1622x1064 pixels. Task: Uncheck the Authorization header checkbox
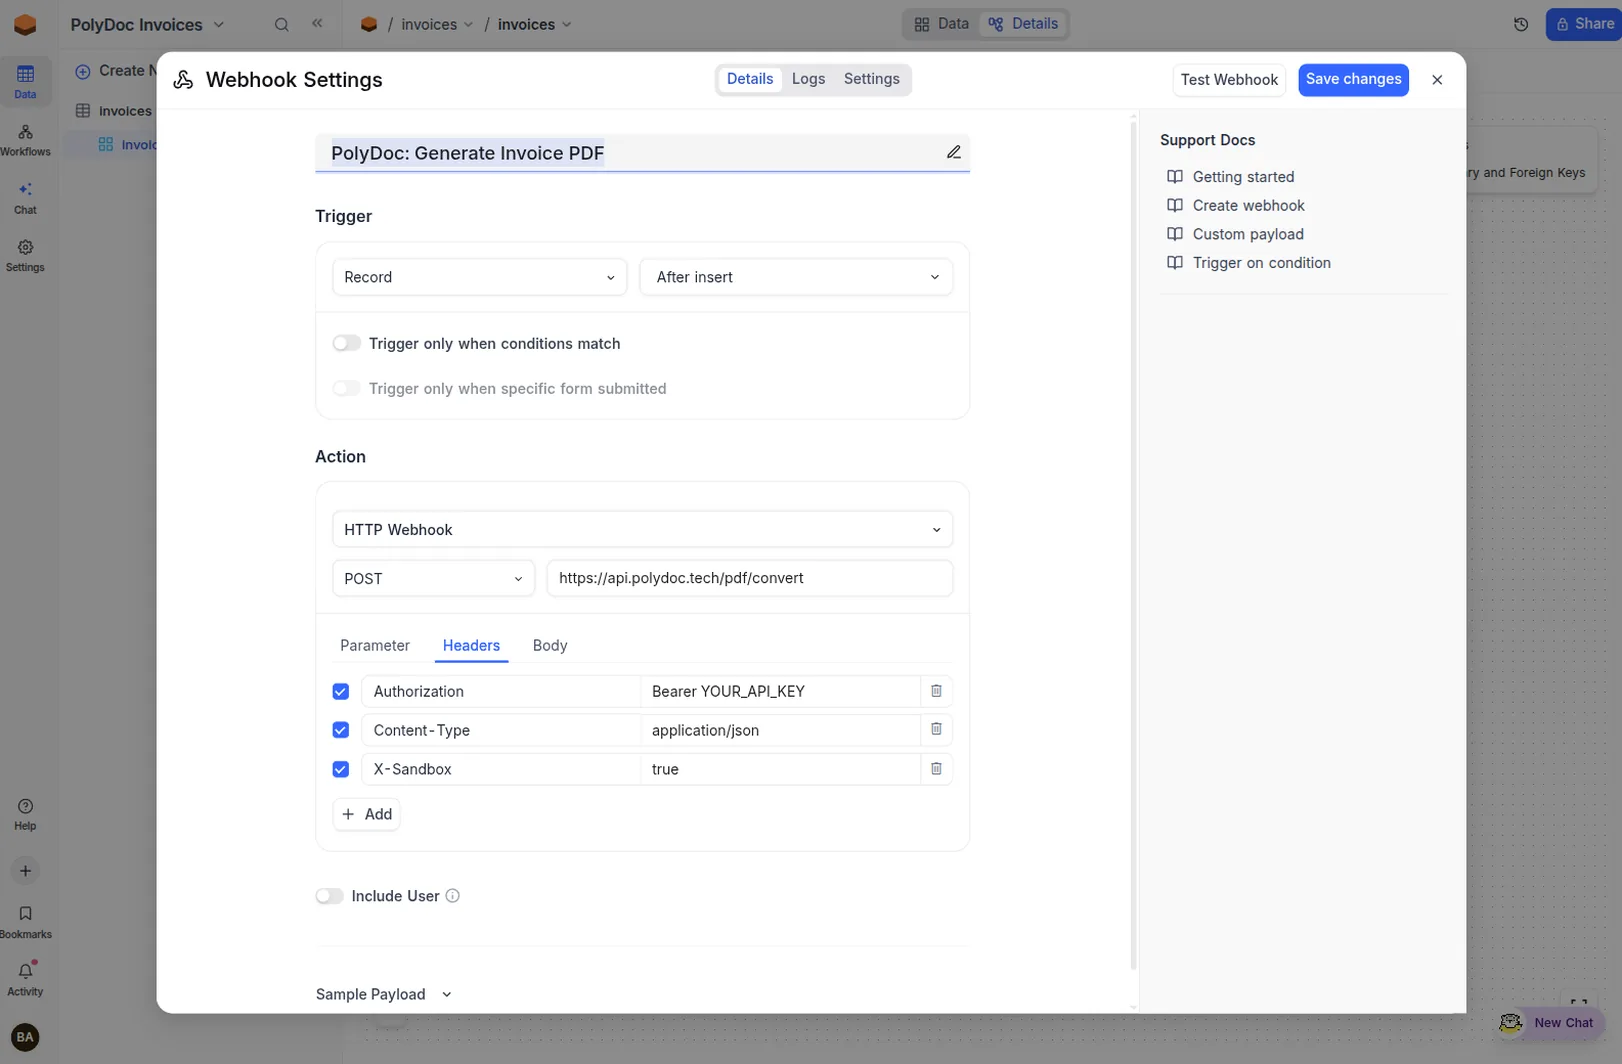341,692
